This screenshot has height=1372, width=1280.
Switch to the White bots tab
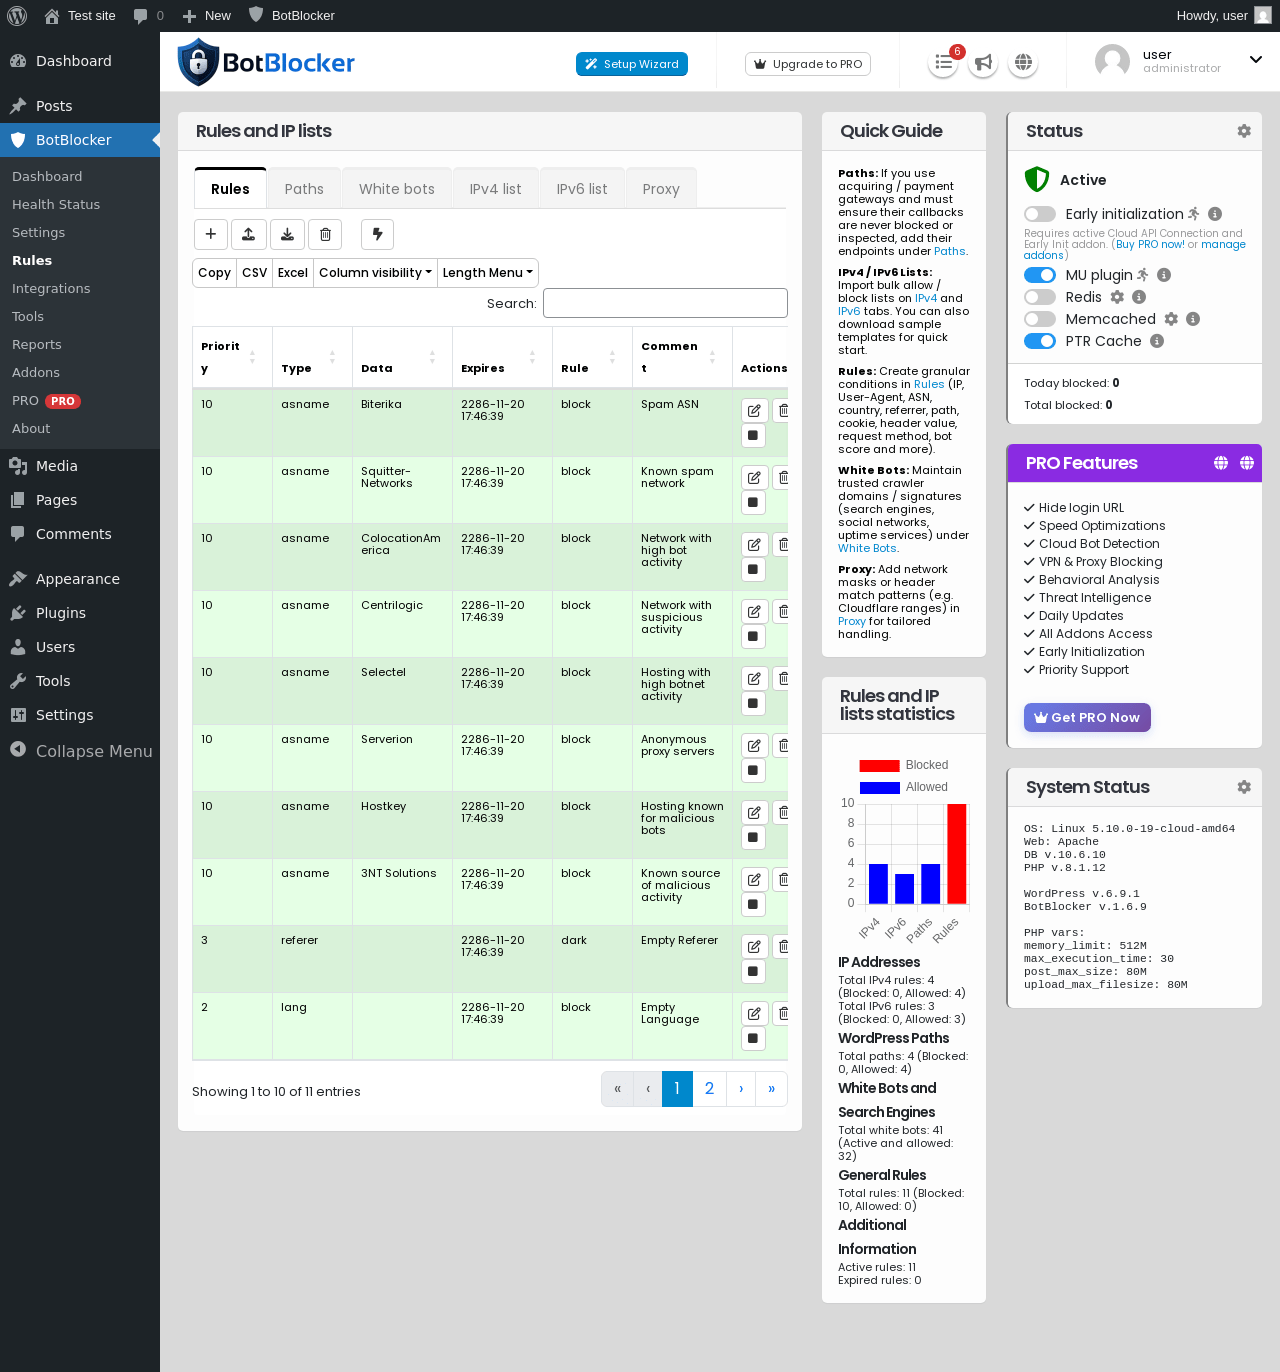pyautogui.click(x=397, y=189)
